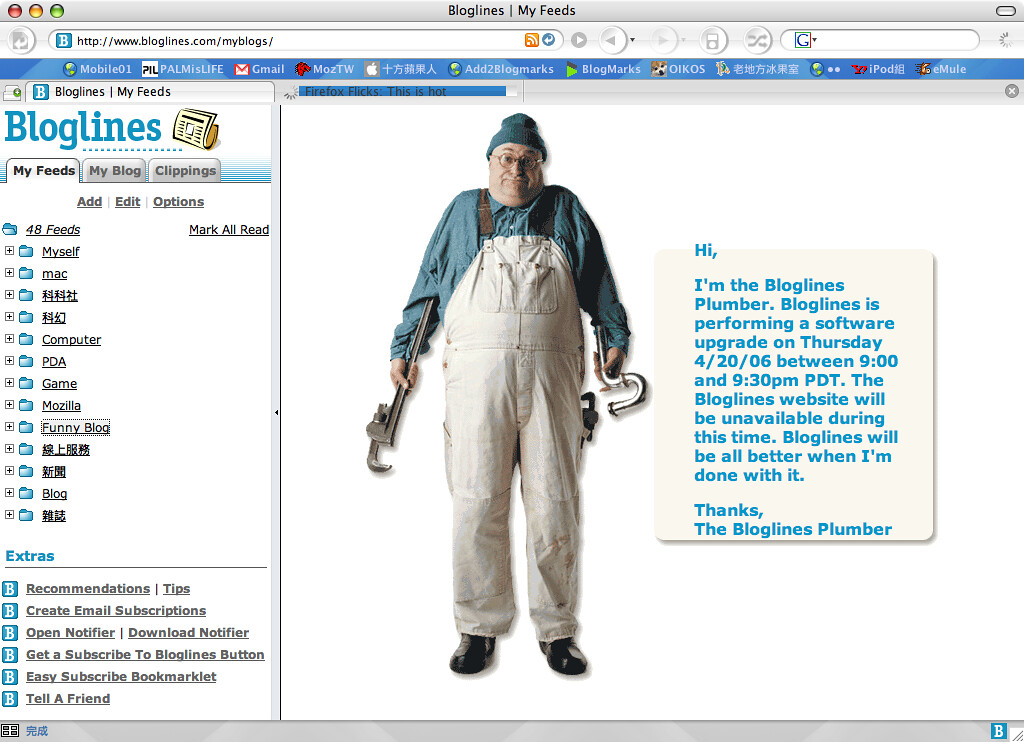The image size is (1024, 742).
Task: Expand the Myself feed folder
Action: [10, 251]
